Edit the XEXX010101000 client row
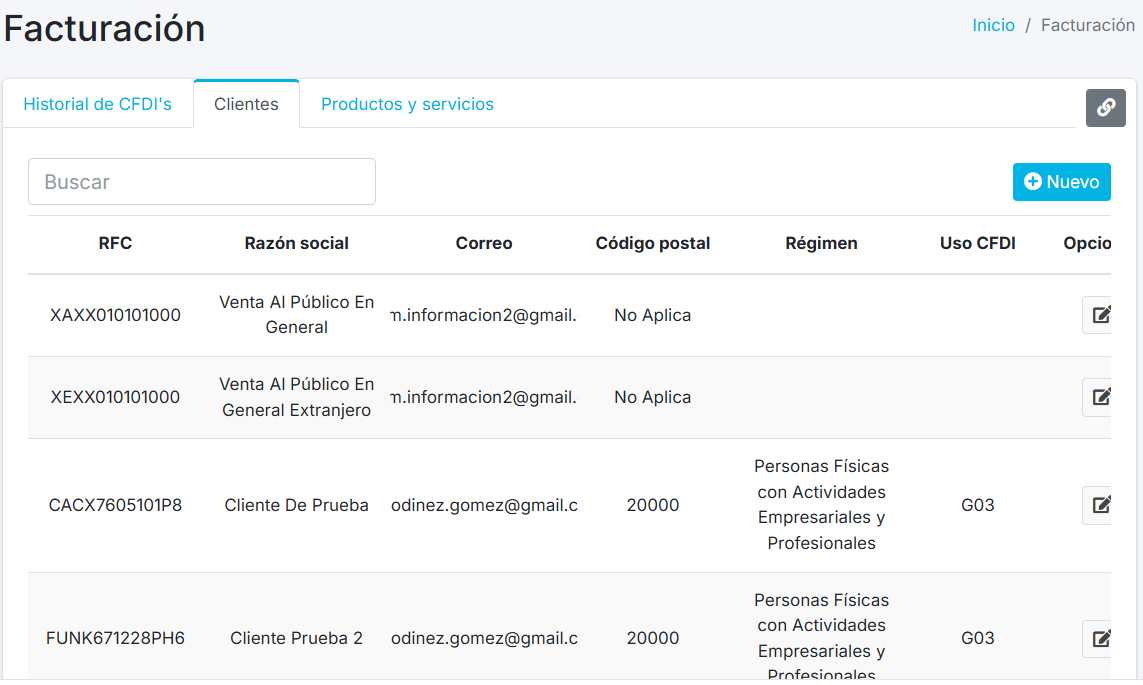 coord(1099,397)
